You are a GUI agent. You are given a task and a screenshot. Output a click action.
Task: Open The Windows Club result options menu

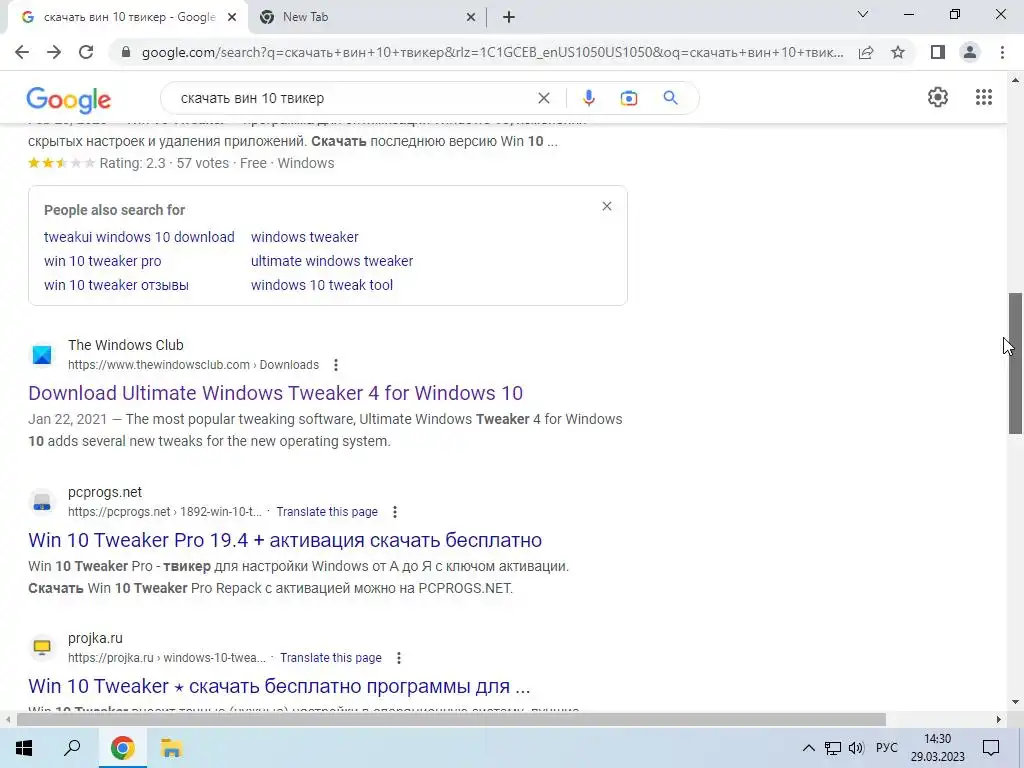[336, 365]
